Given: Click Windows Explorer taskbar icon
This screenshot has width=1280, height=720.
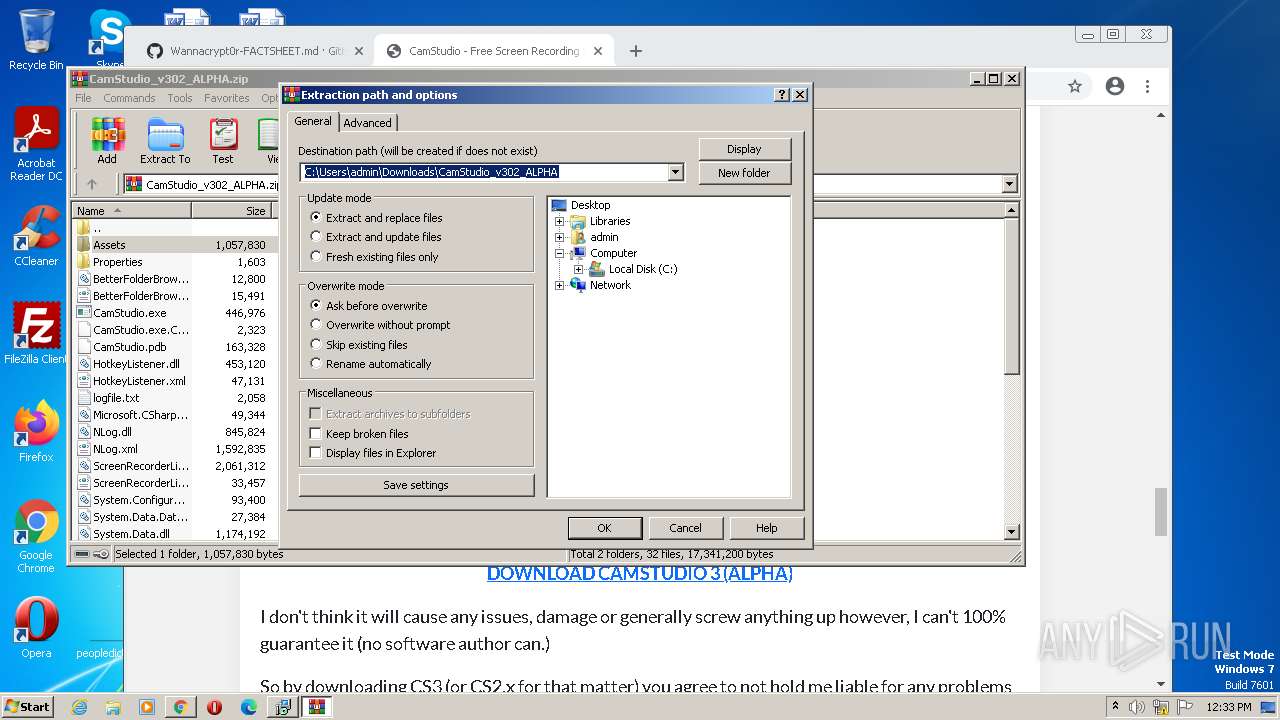Looking at the screenshot, I should point(113,707).
